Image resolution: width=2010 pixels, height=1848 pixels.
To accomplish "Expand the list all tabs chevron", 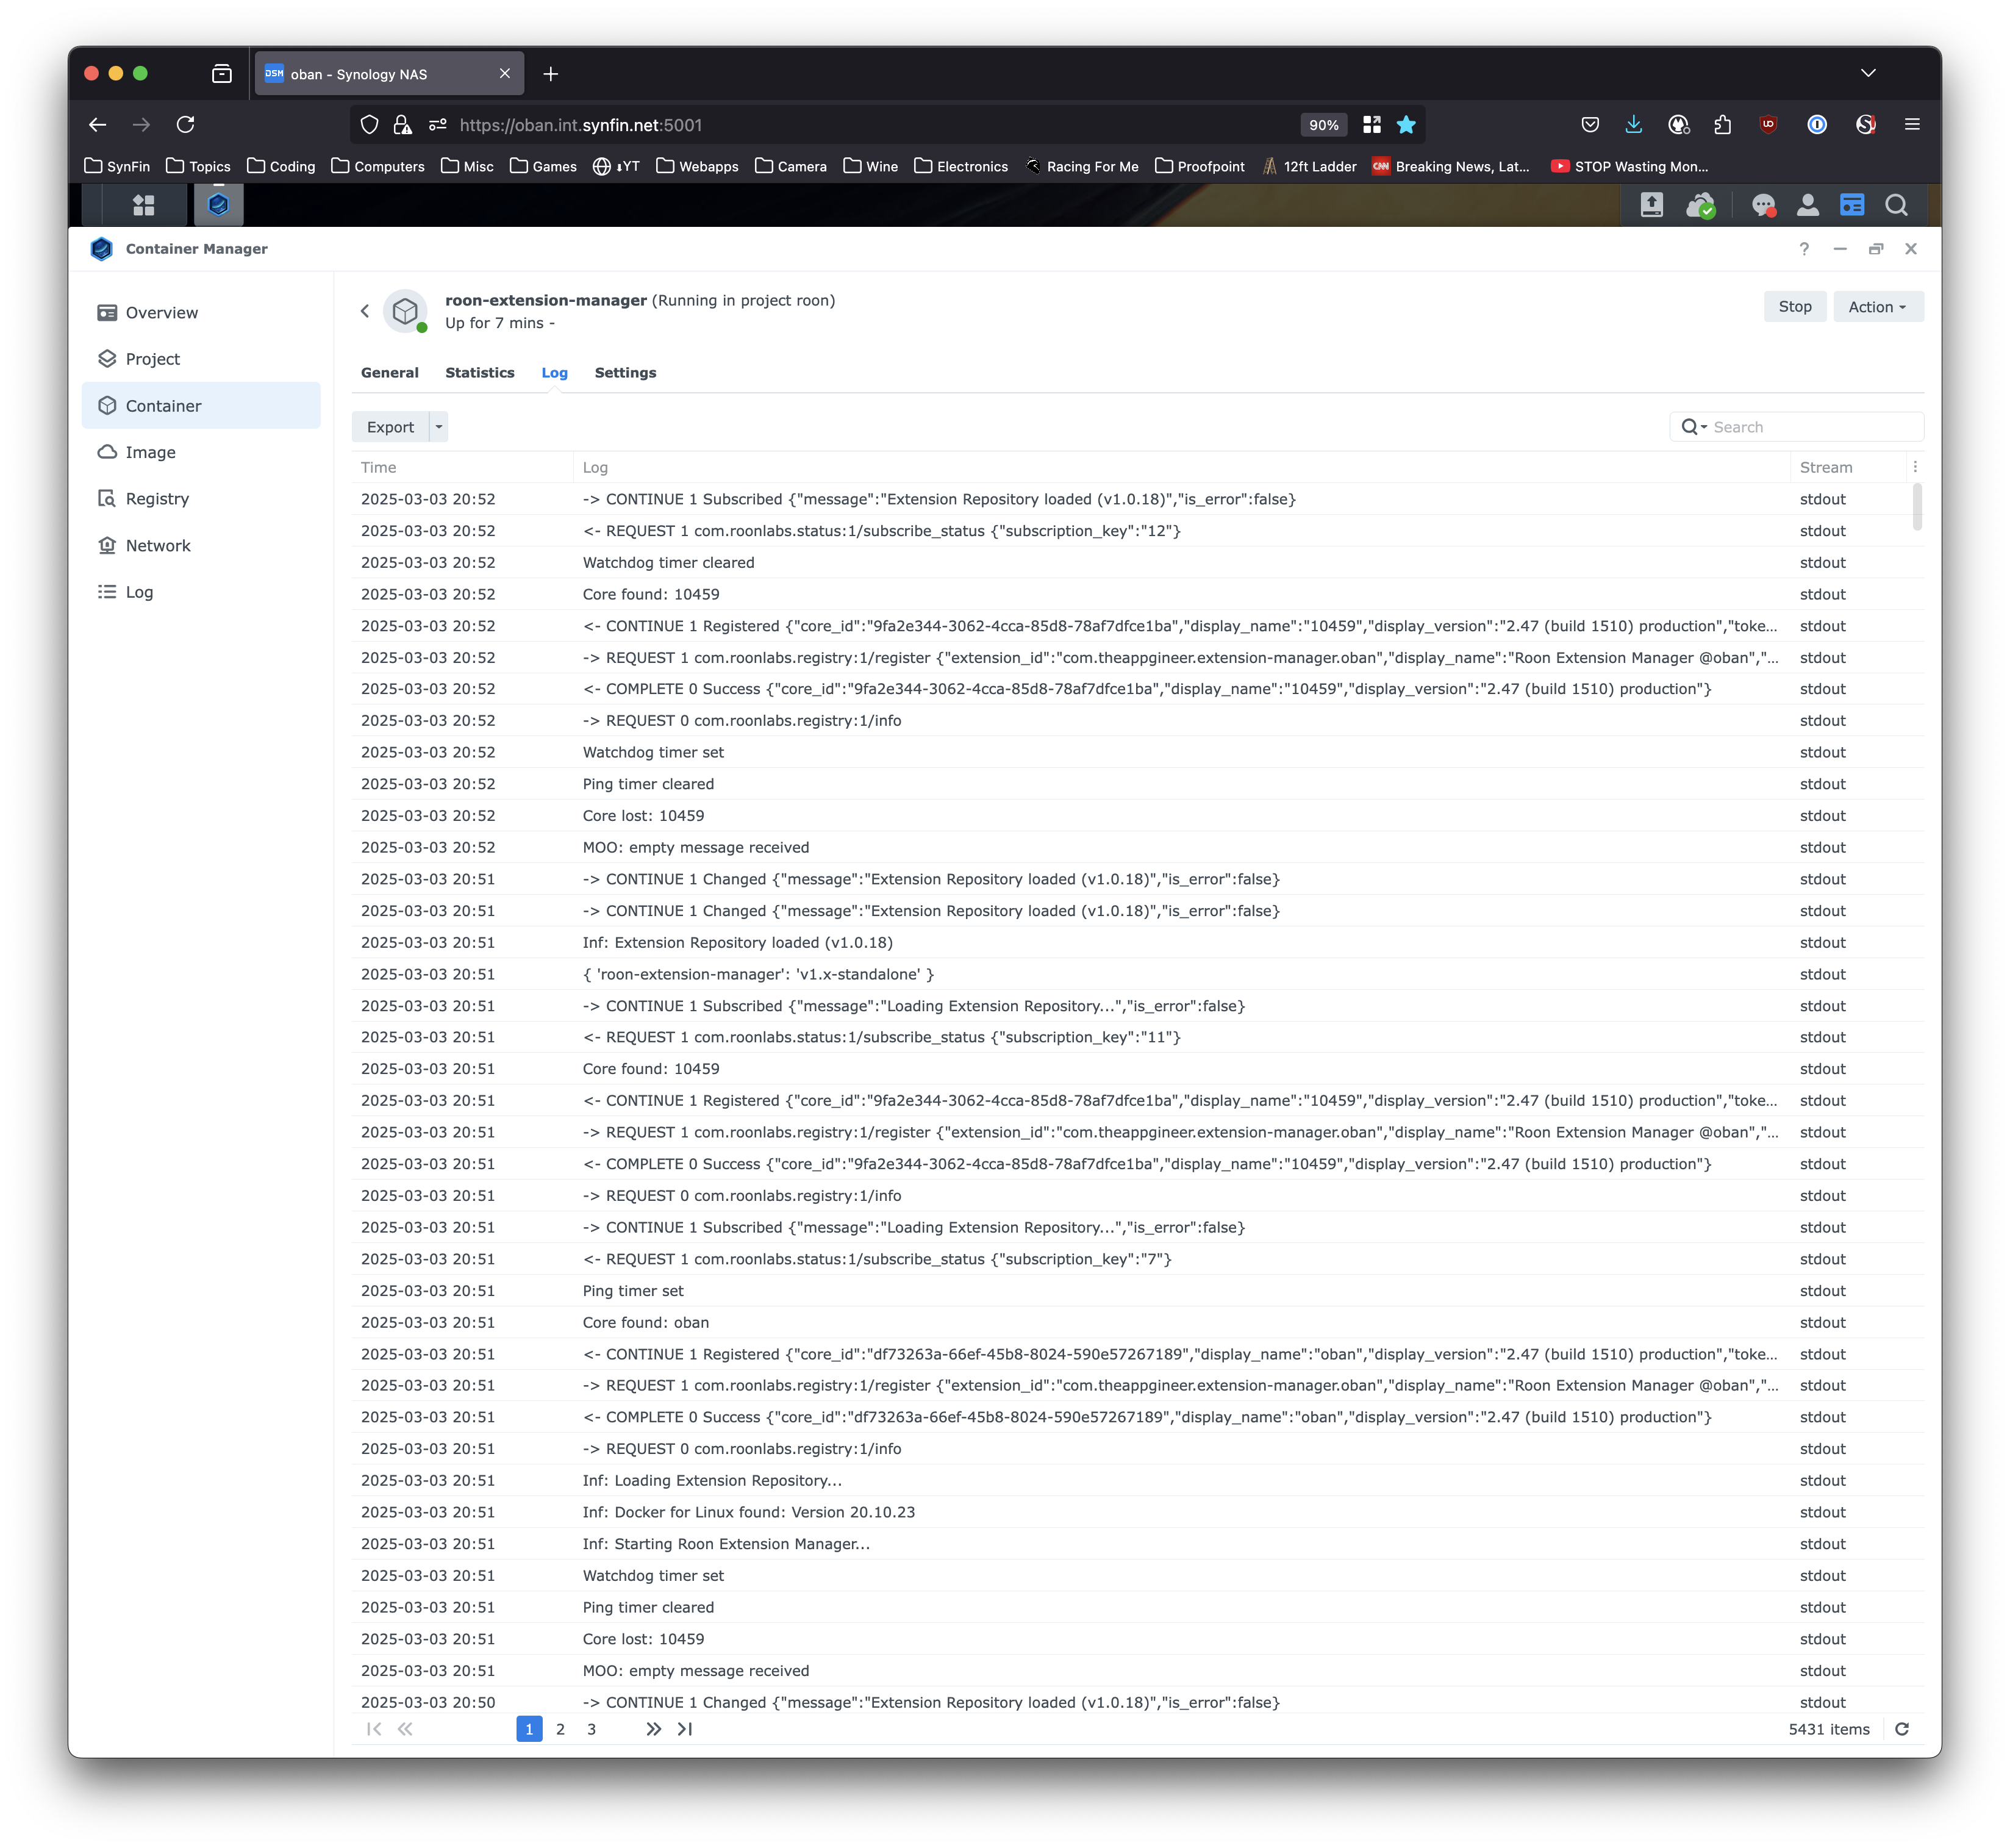I will coord(1867,73).
